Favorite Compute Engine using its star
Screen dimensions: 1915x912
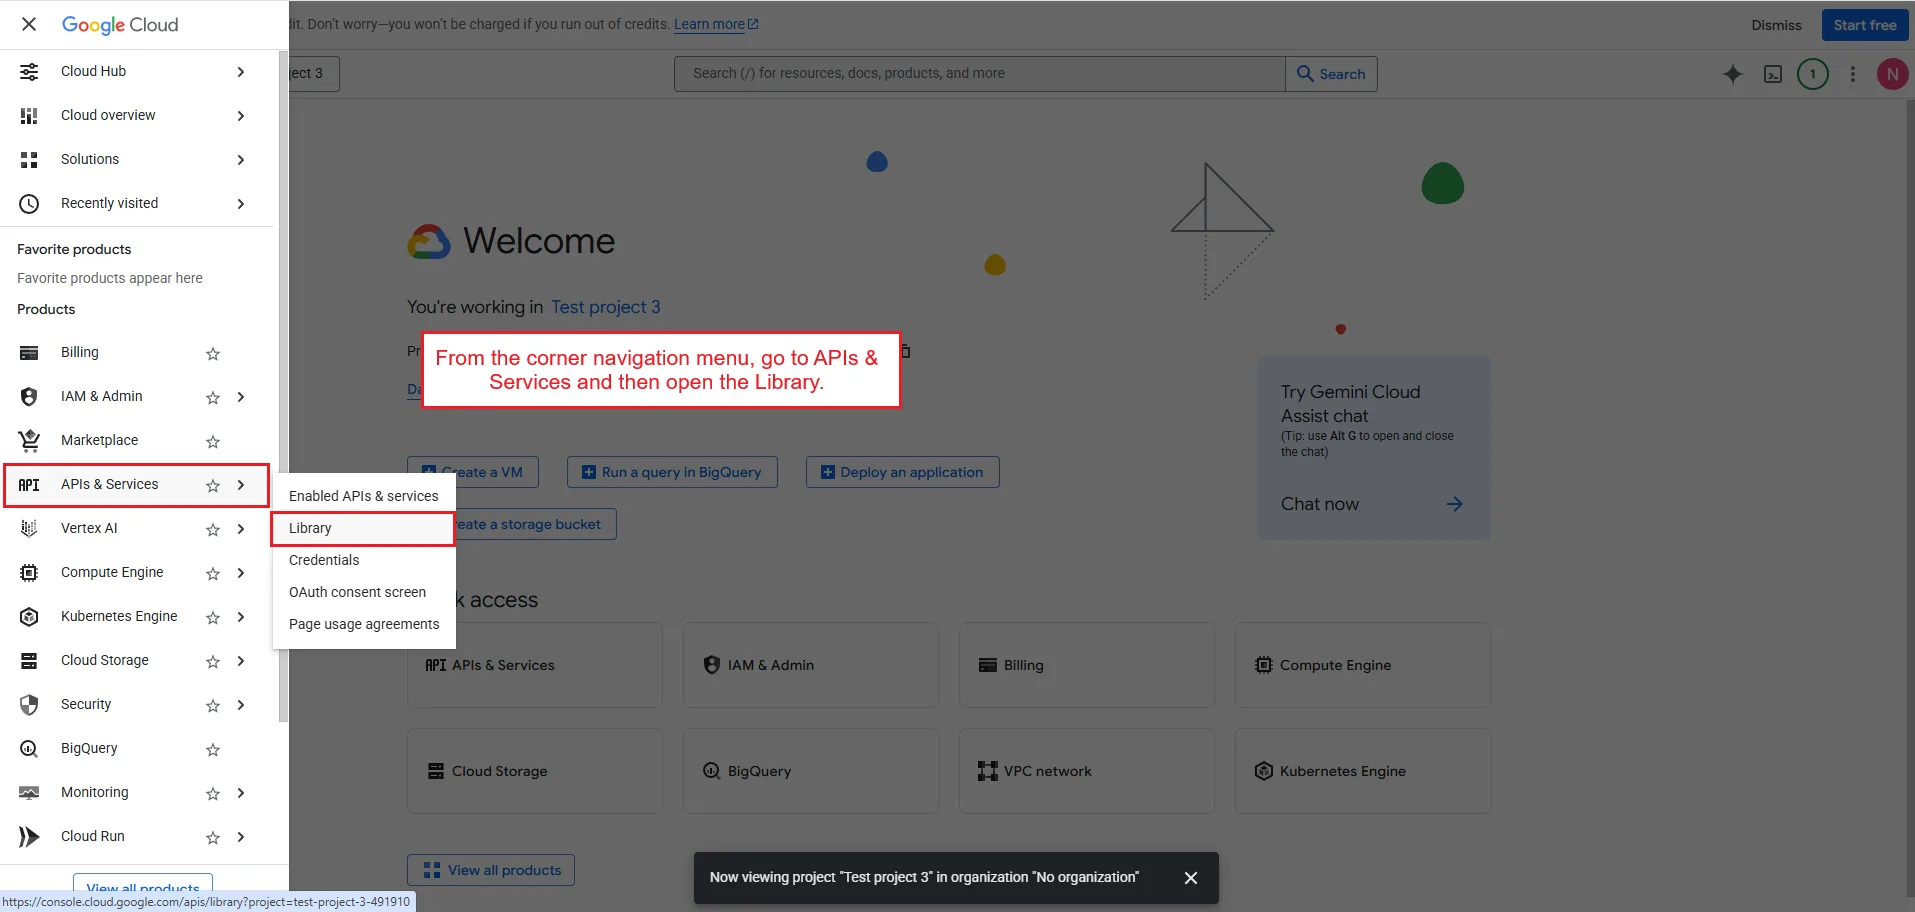[x=213, y=573]
